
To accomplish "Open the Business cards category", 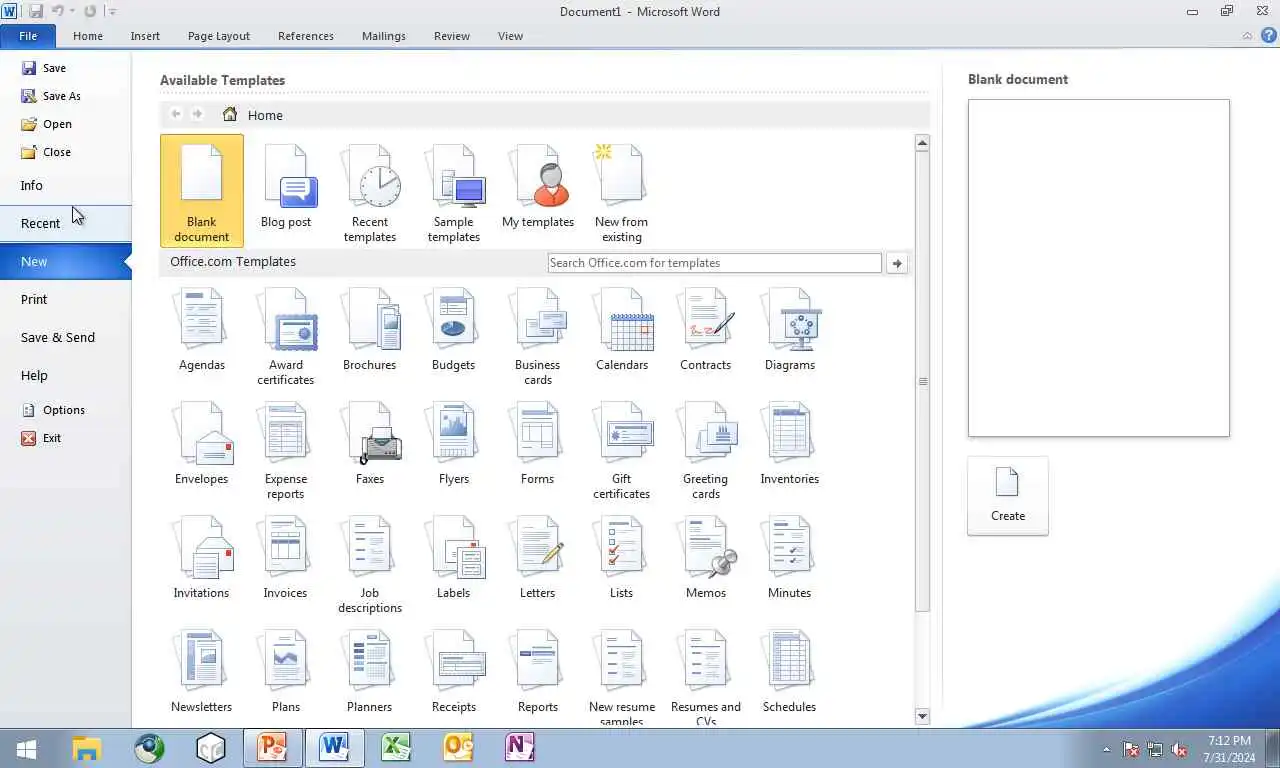I will 538,337.
